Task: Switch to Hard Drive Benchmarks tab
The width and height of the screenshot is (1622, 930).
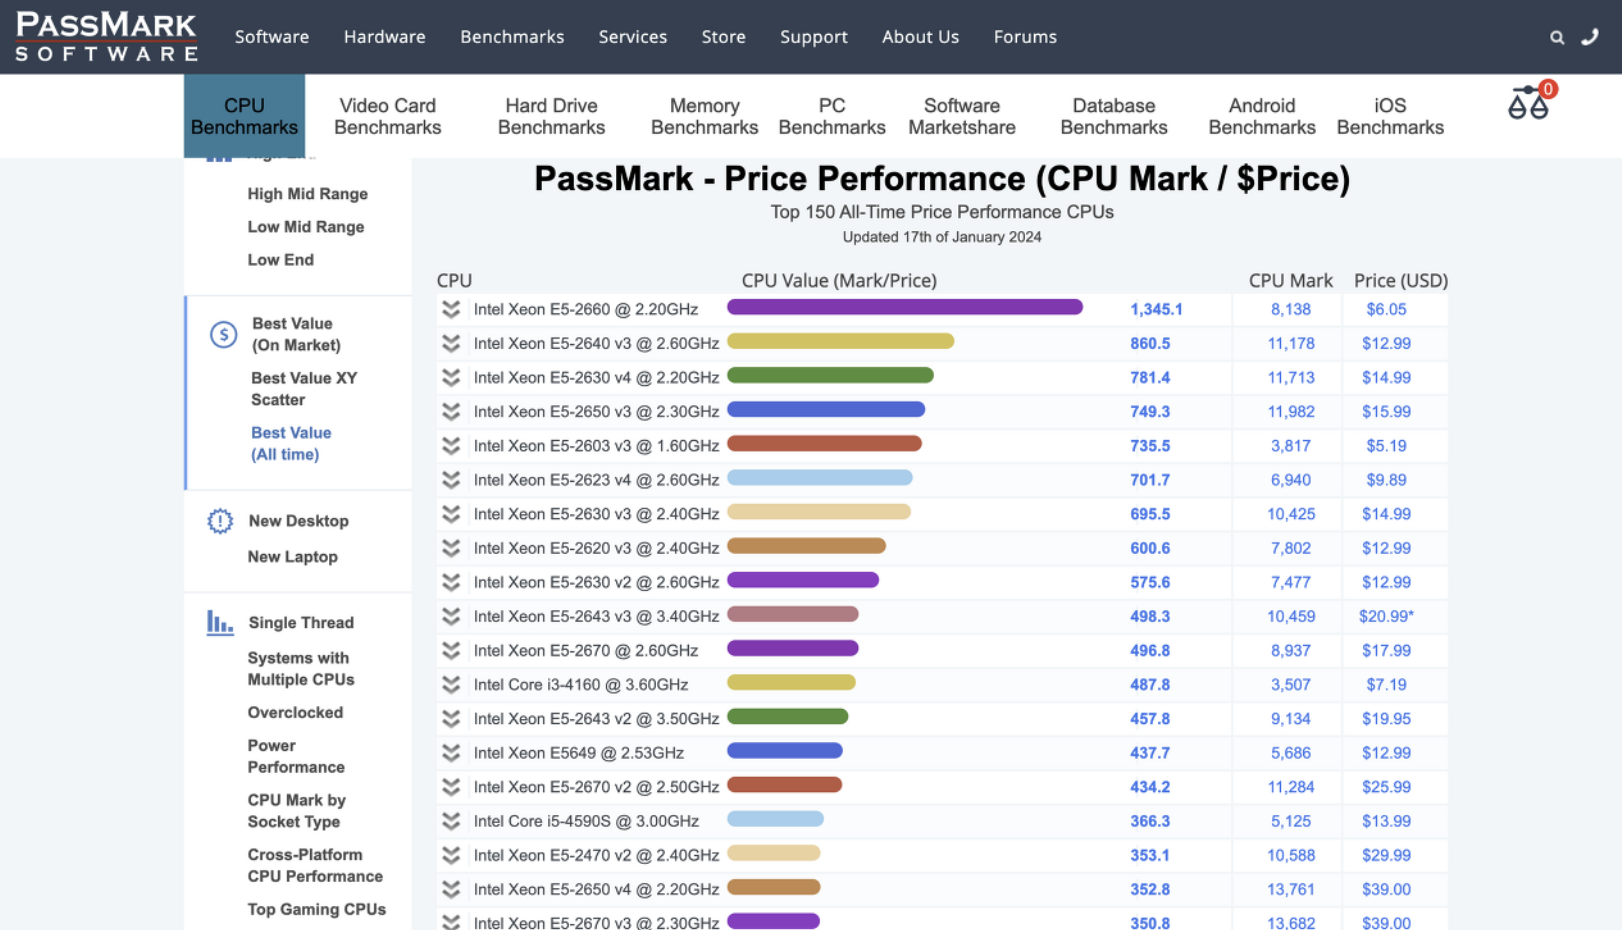Action: (x=551, y=116)
